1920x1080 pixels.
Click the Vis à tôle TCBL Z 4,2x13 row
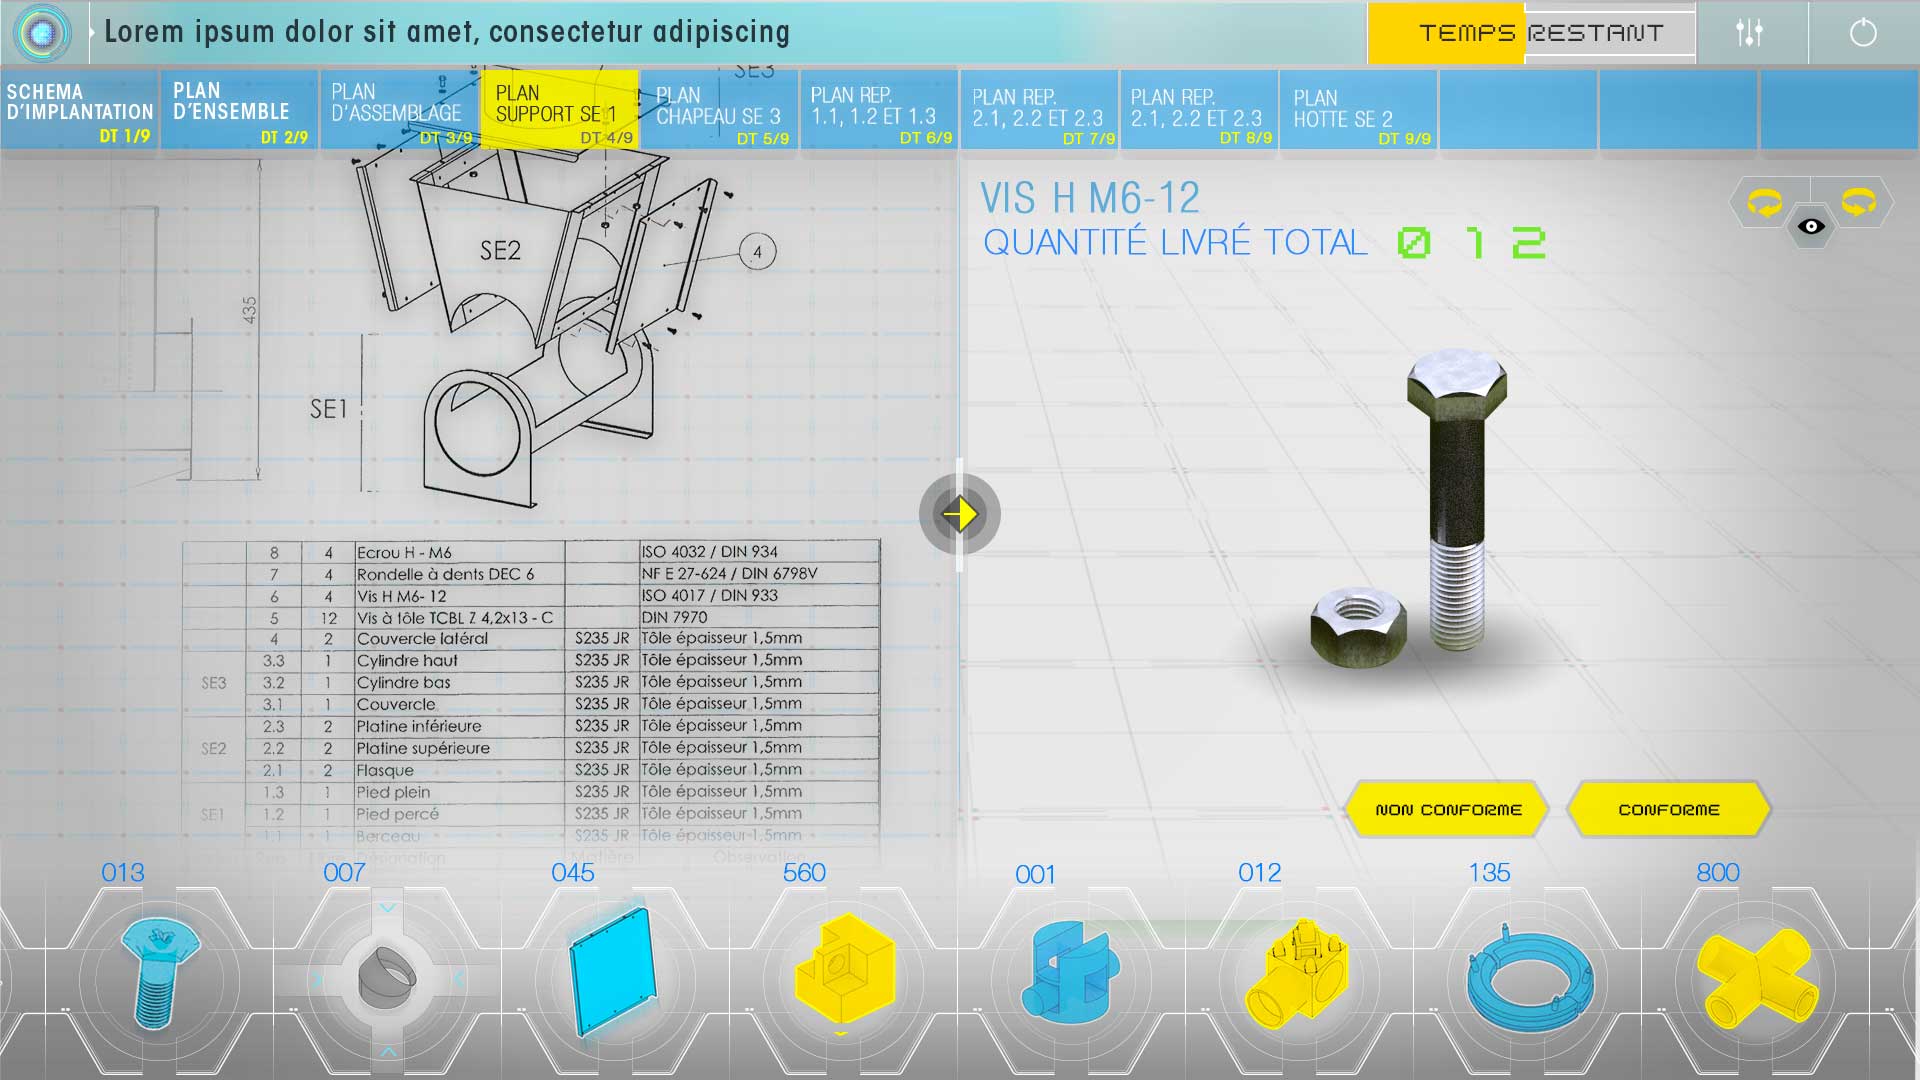531,618
